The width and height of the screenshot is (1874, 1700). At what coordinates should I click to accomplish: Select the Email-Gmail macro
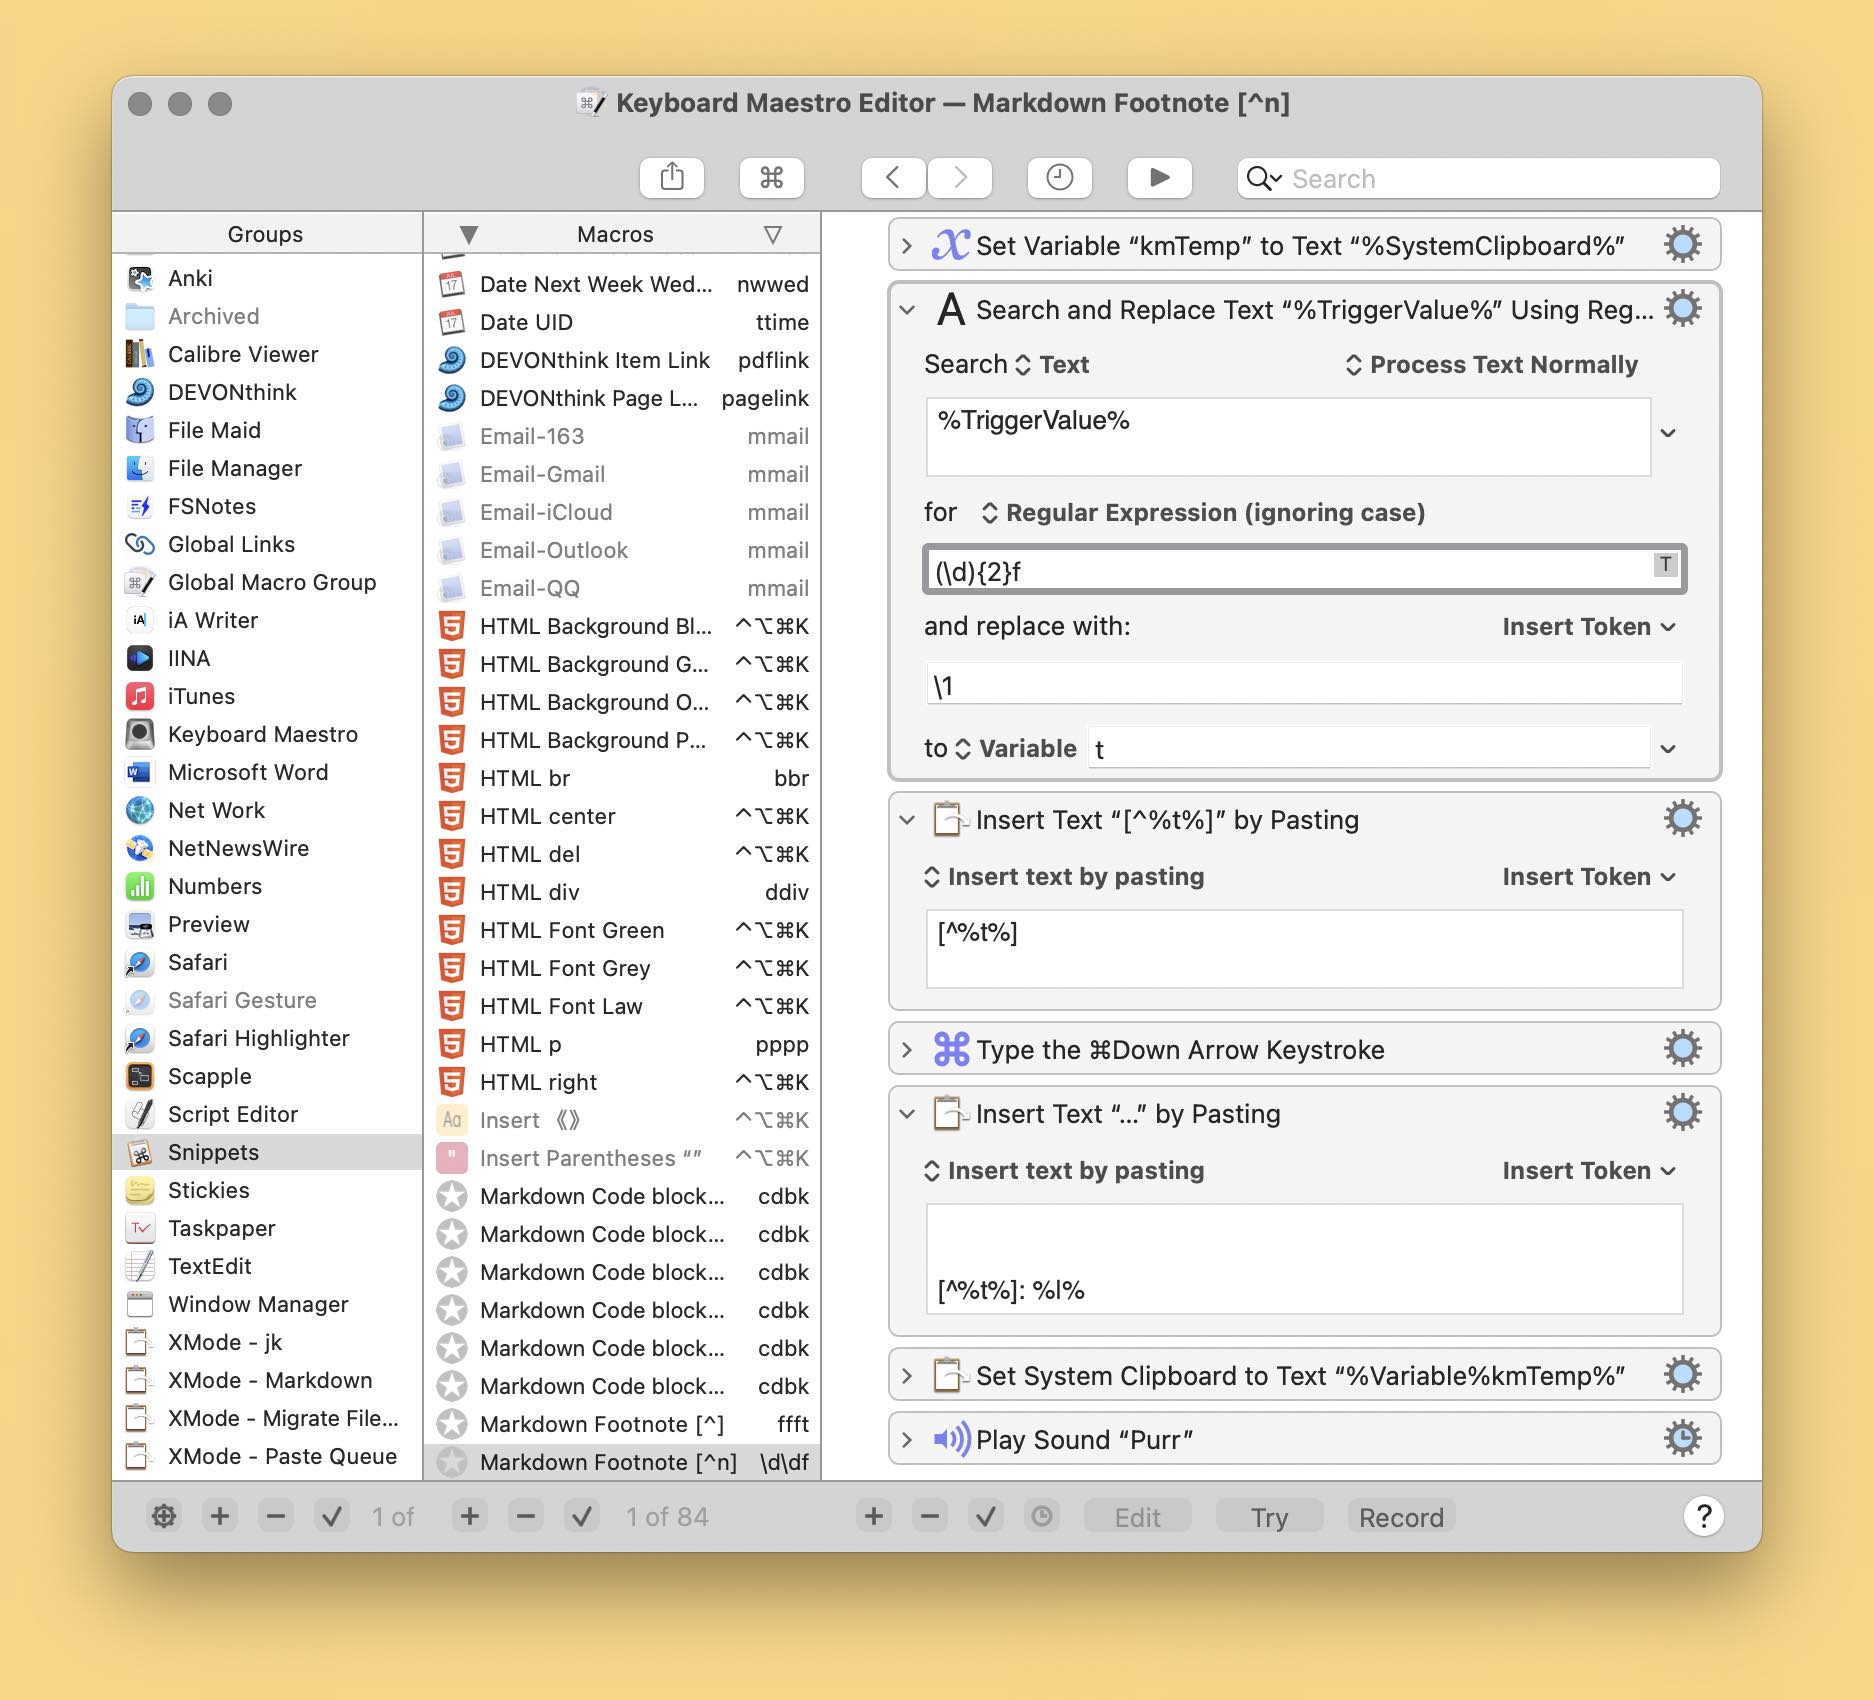coord(622,474)
